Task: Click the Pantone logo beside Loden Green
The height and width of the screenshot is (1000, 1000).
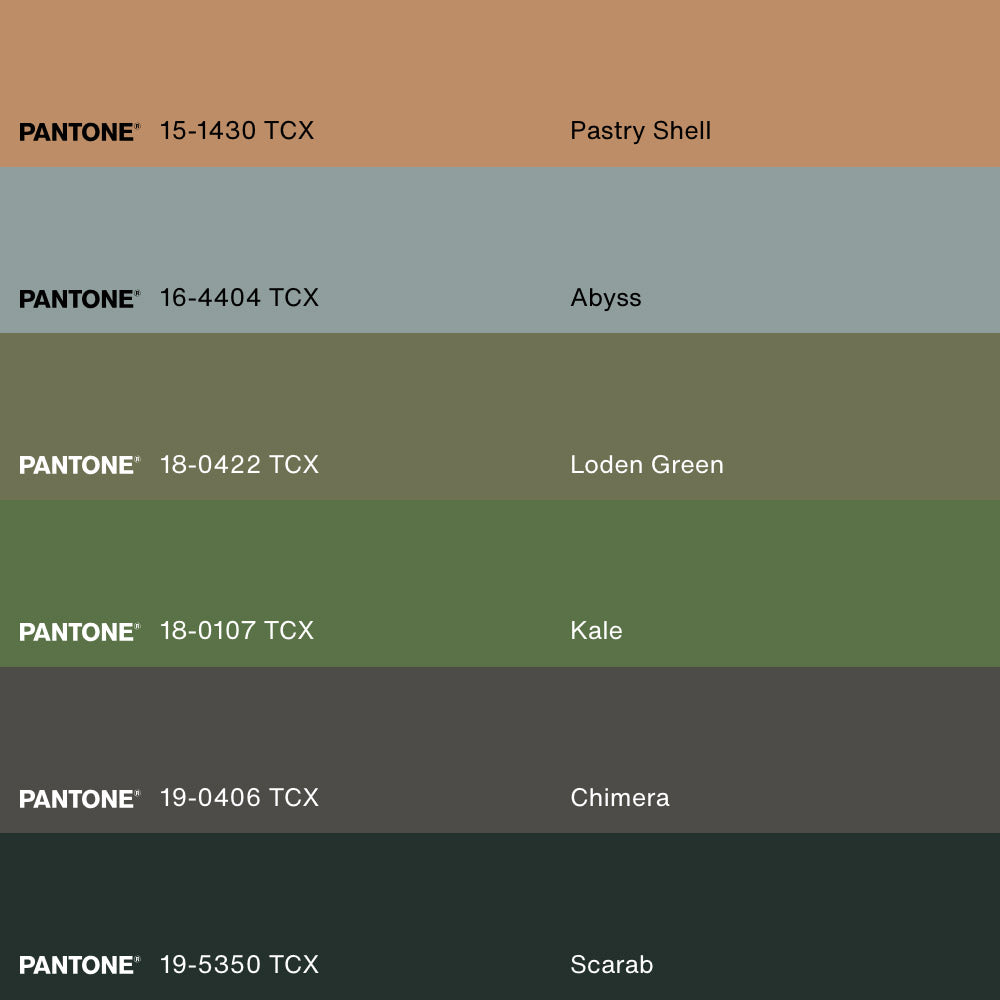Action: (79, 465)
